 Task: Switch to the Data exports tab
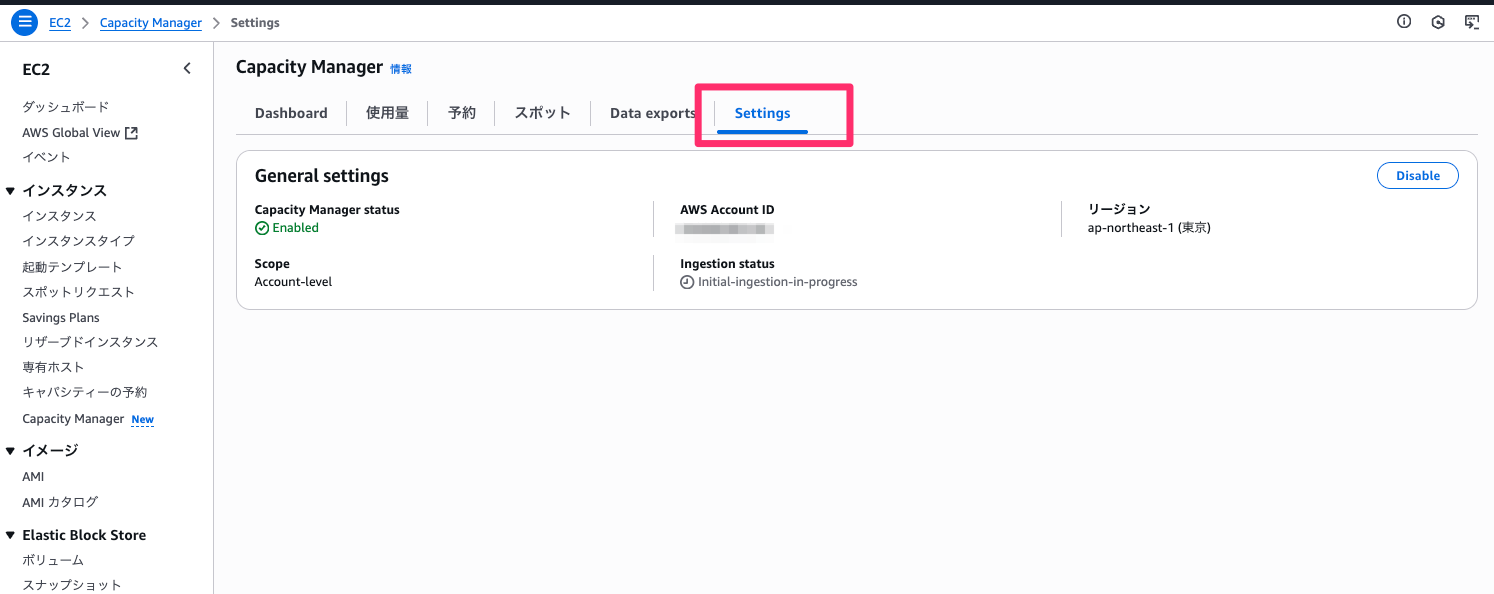[x=652, y=113]
